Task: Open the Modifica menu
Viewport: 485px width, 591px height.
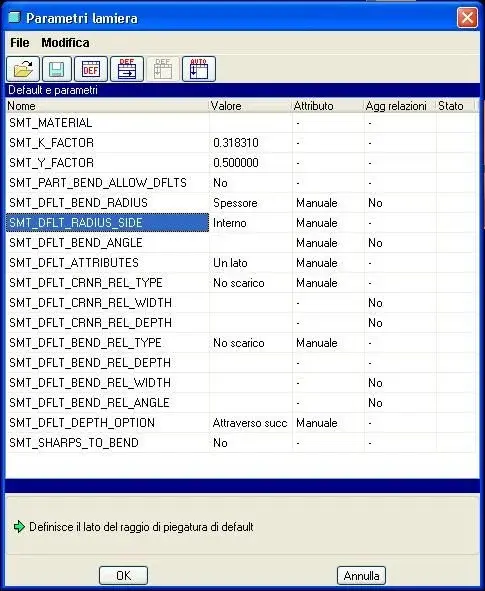Action: (66, 43)
